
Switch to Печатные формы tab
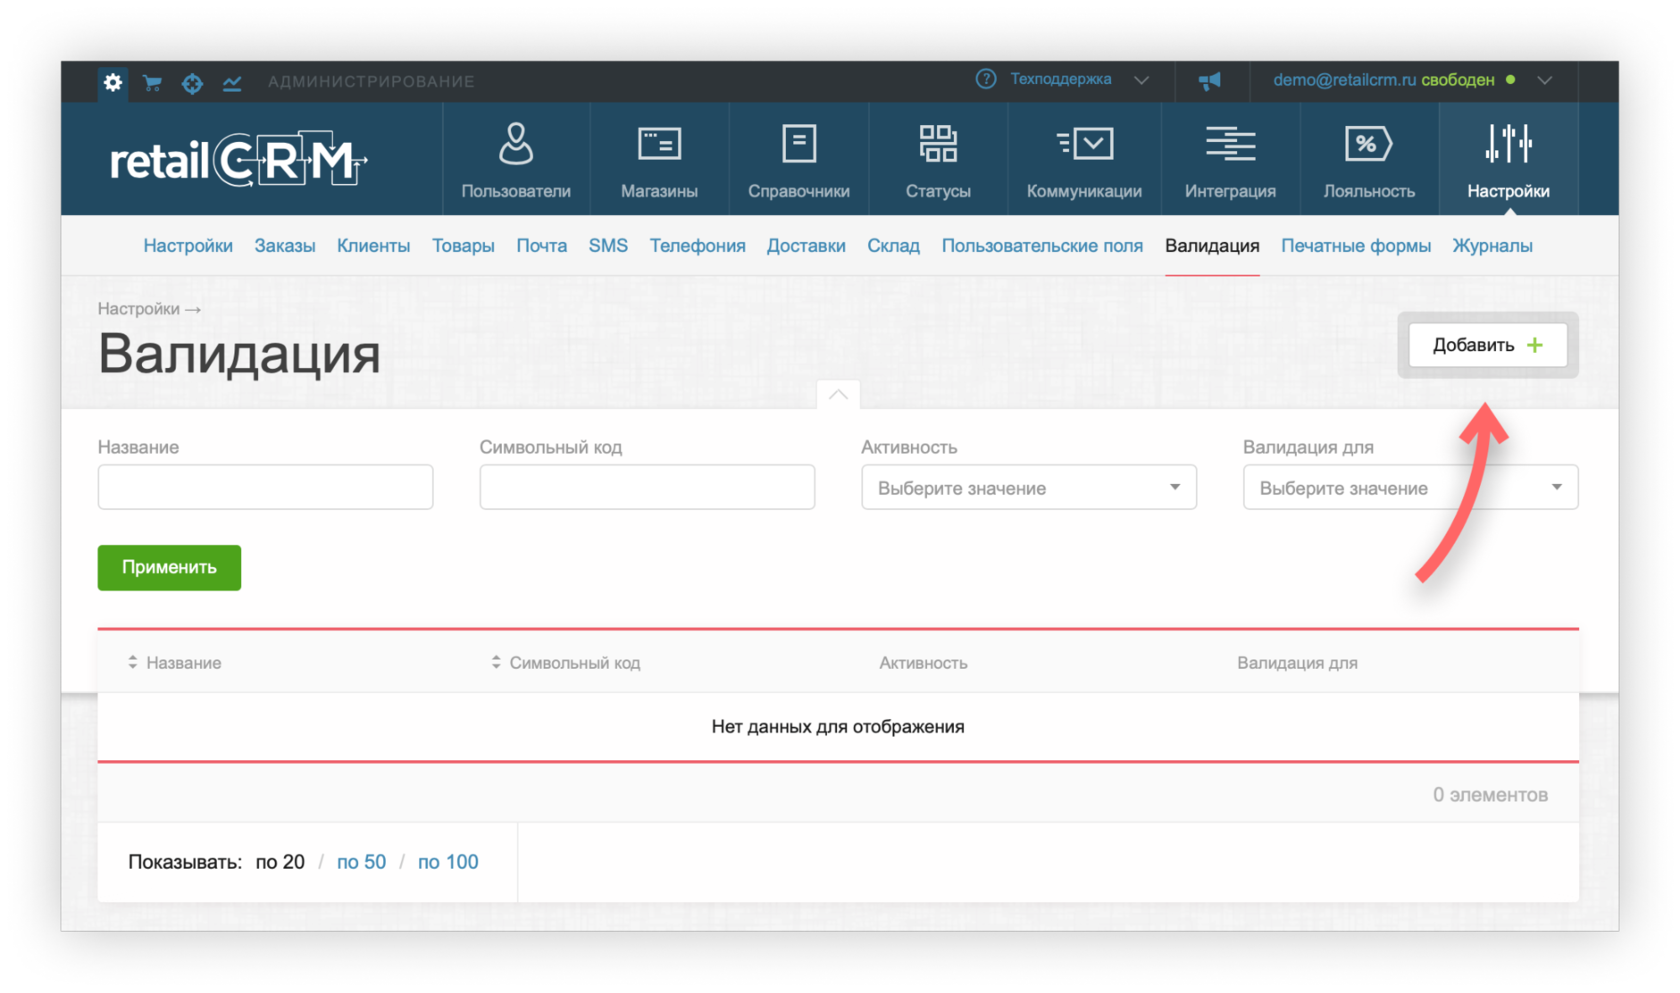1356,246
